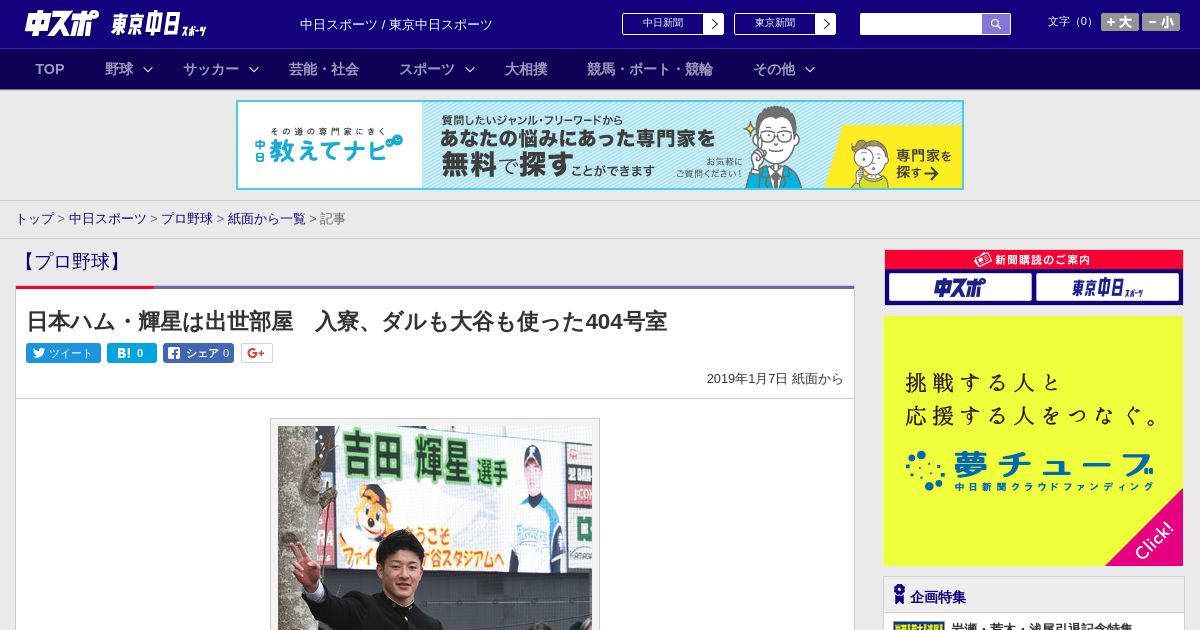This screenshot has height=630, width=1200.
Task: Open the article photo of 吉田輝星
Action: 435,527
